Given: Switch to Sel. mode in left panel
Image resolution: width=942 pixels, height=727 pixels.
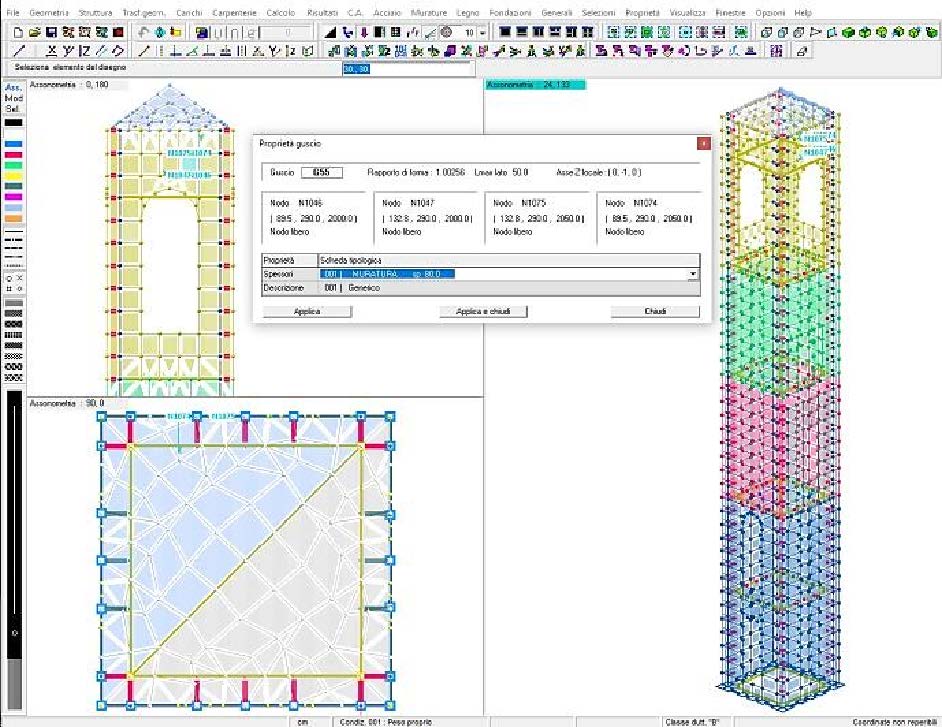Looking at the screenshot, I should [13, 108].
